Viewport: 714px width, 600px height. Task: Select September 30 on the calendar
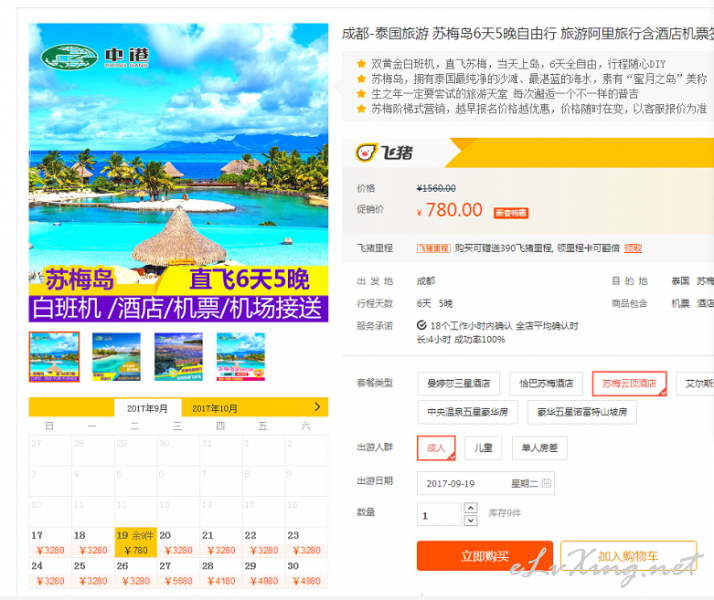coord(306,573)
